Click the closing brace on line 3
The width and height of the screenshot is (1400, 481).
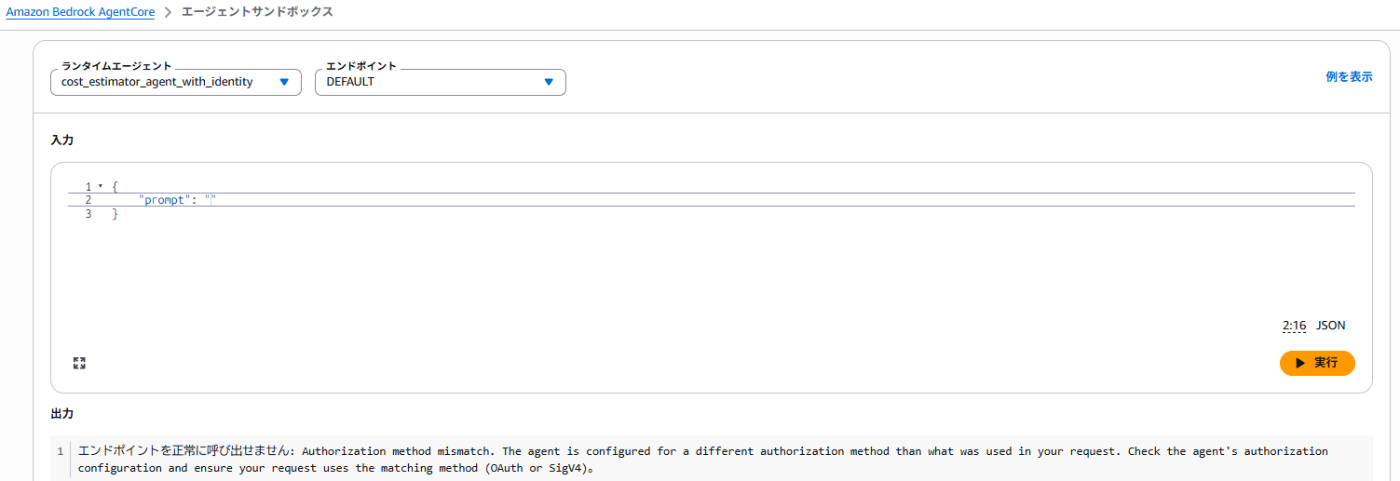pyautogui.click(x=115, y=214)
